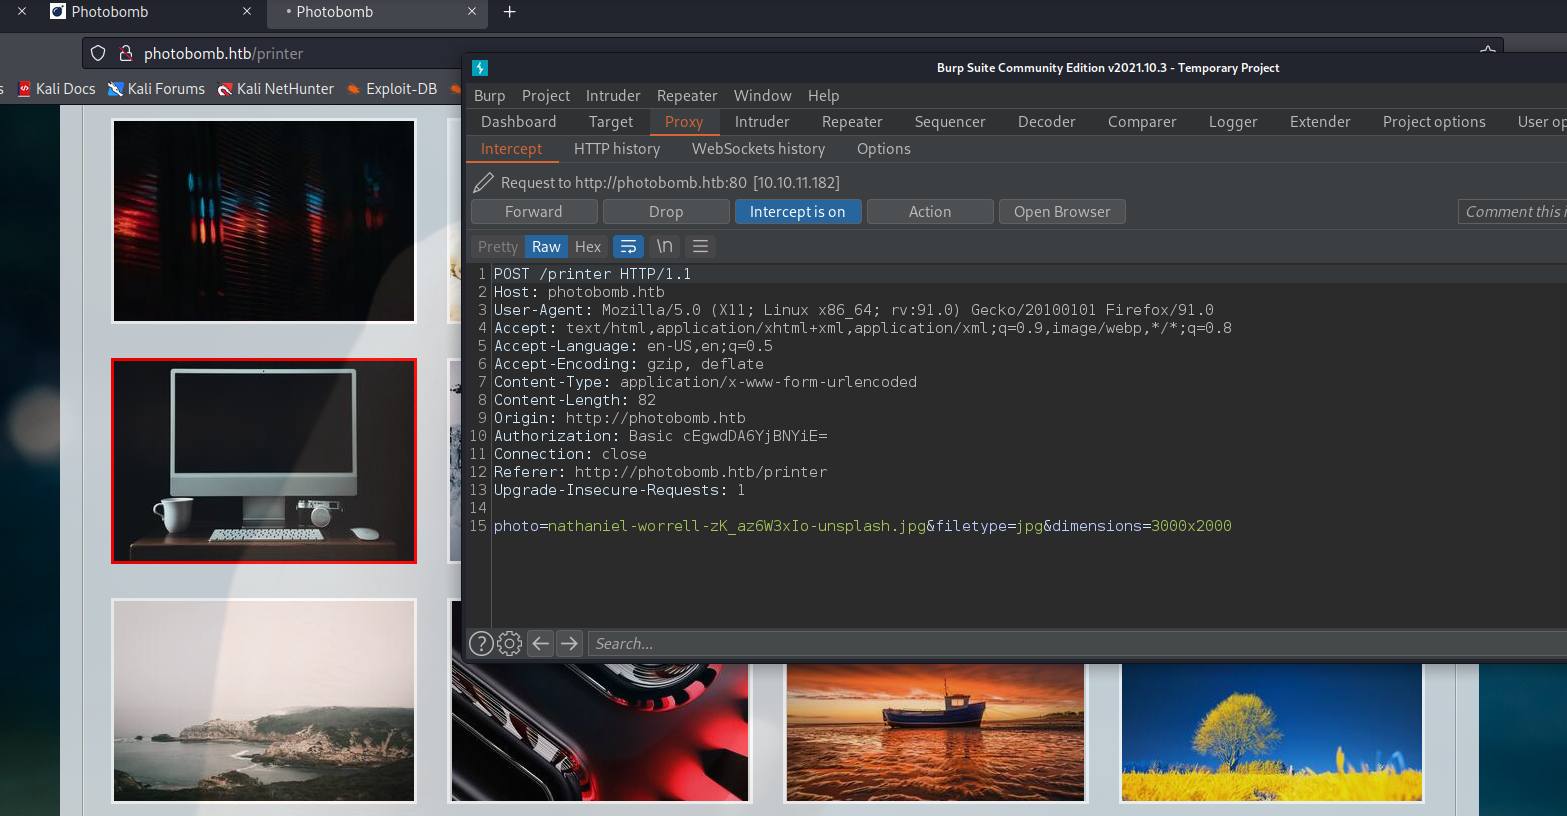Switch to the Target tab

[611, 122]
